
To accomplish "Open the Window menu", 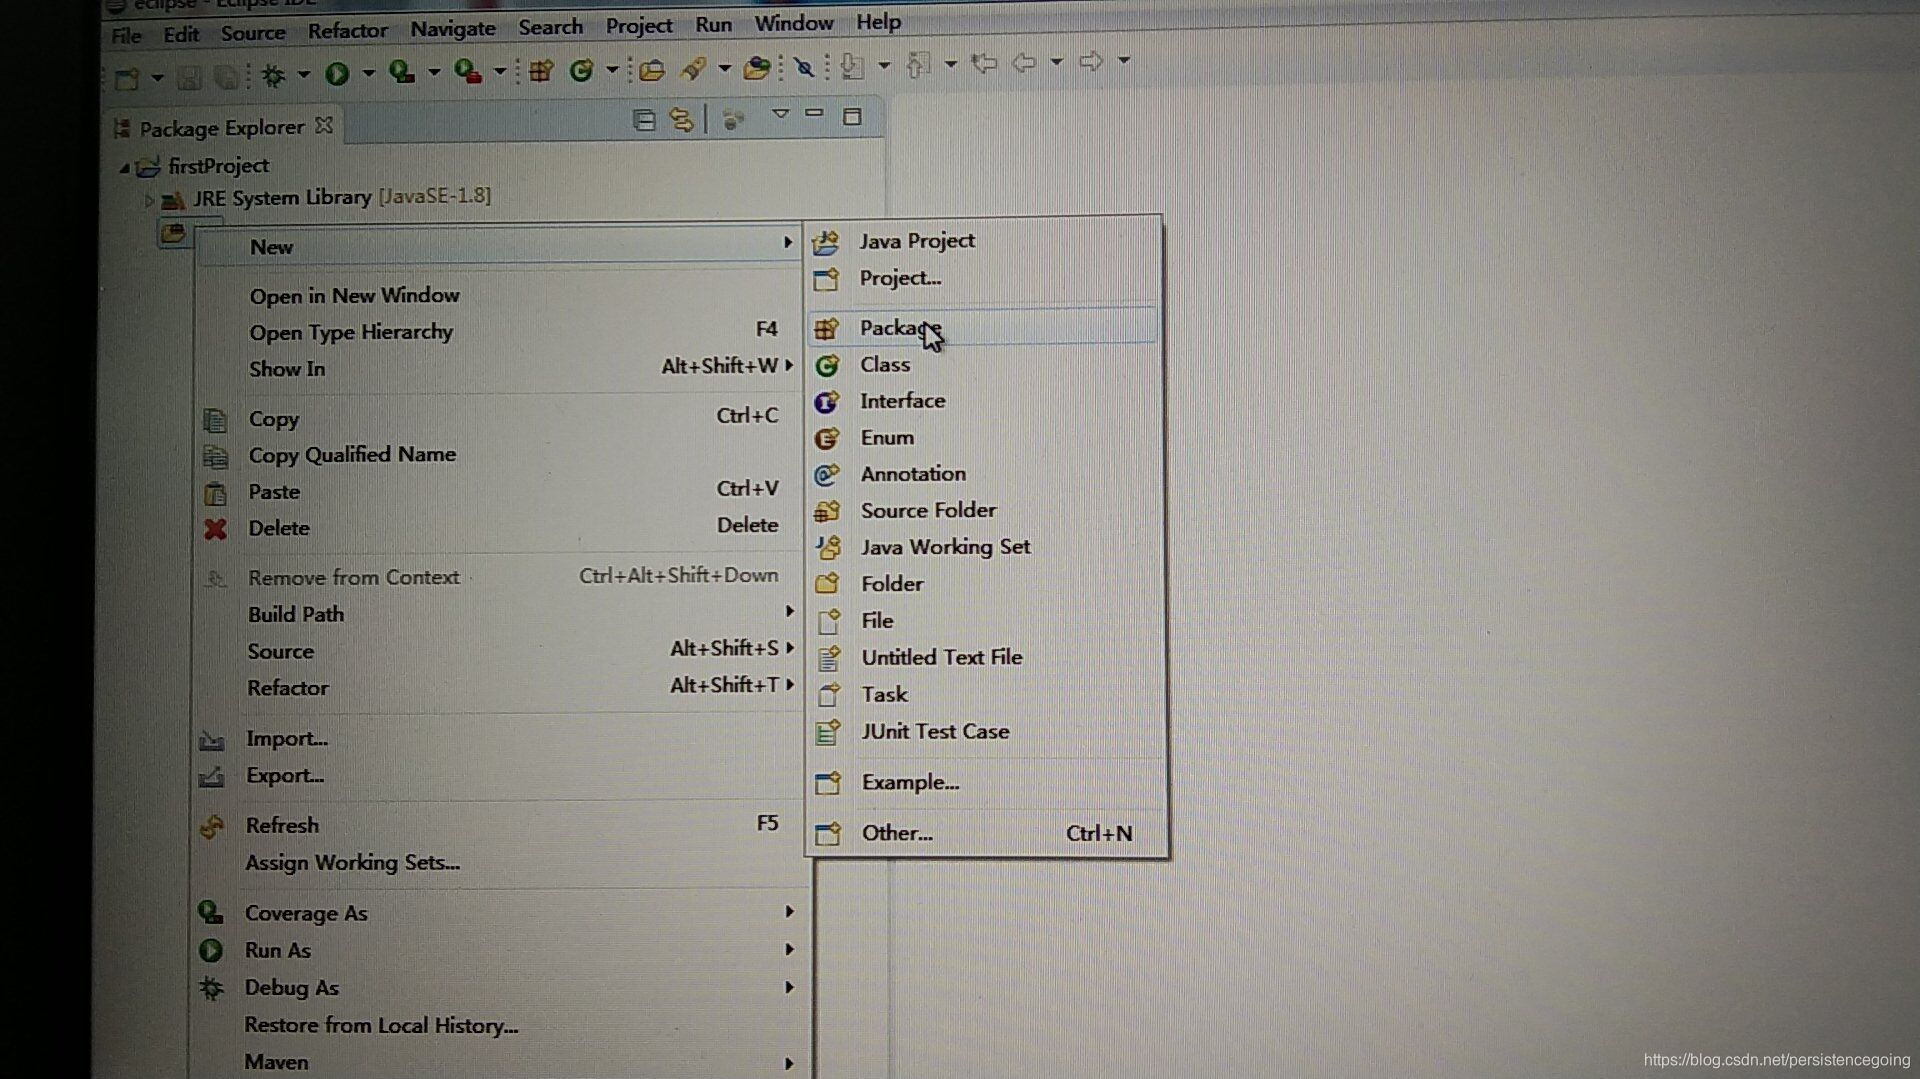I will (794, 23).
